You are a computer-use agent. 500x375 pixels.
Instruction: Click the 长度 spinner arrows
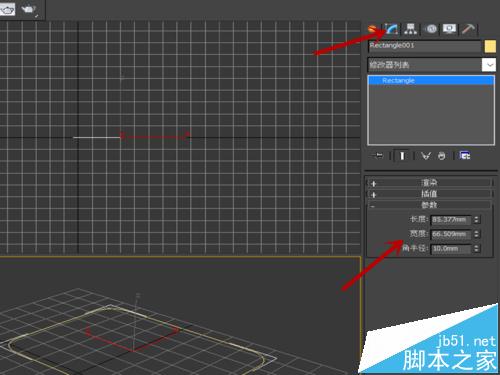[476, 220]
